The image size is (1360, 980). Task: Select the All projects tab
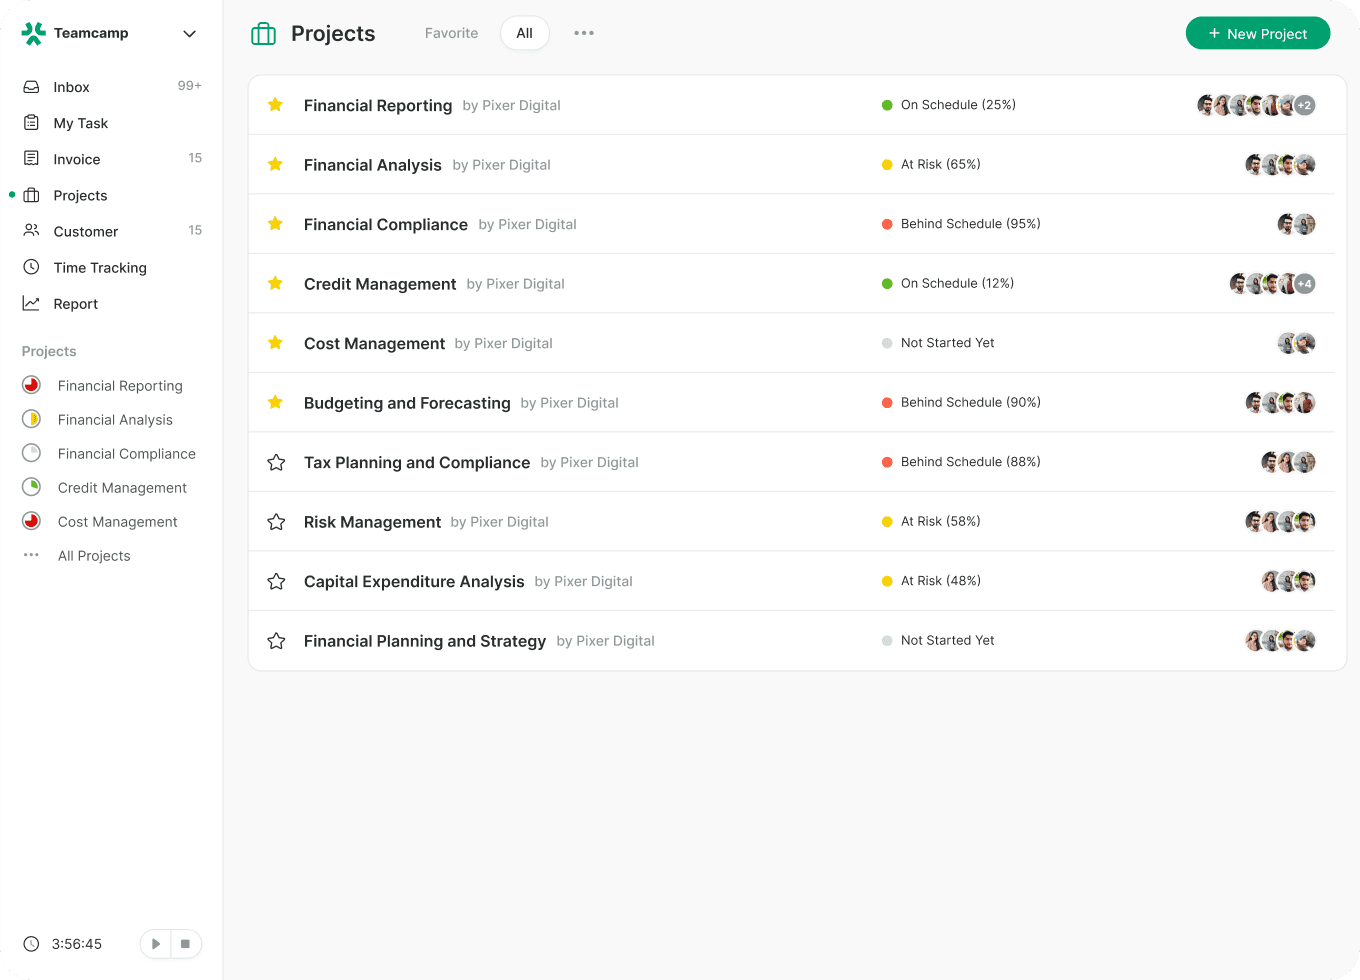point(524,33)
